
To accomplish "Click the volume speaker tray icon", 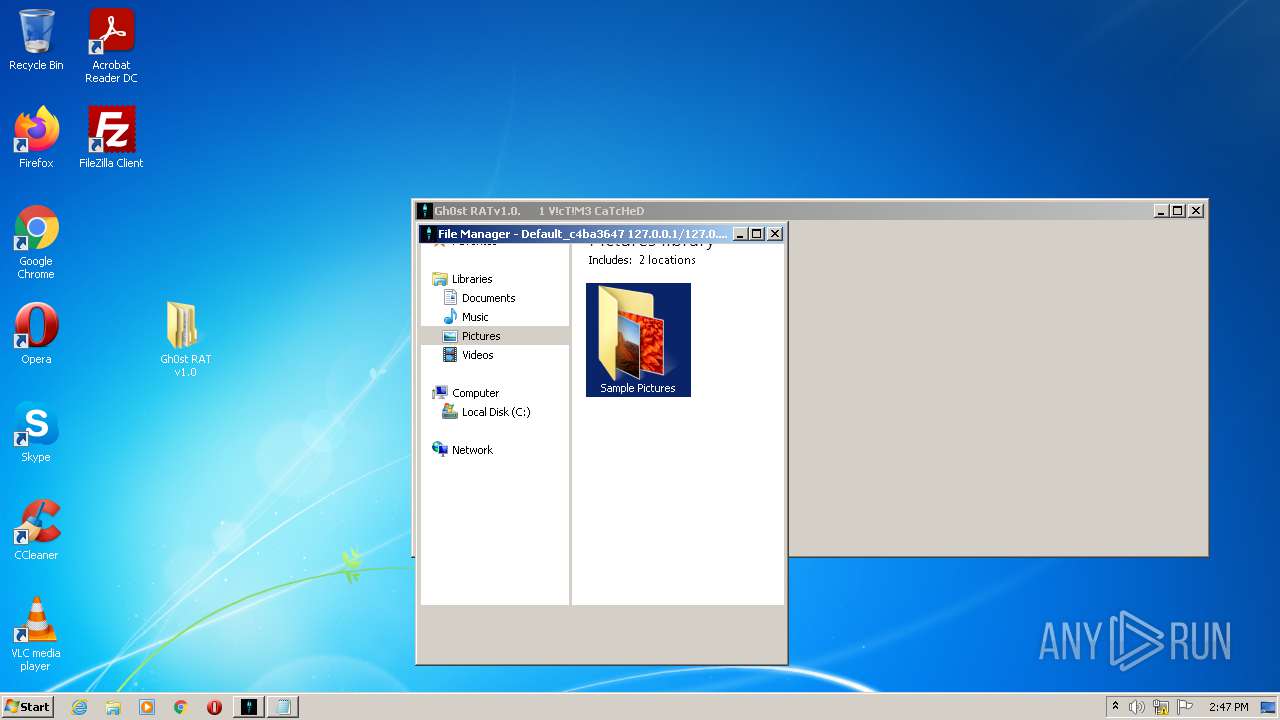I will [x=1137, y=707].
